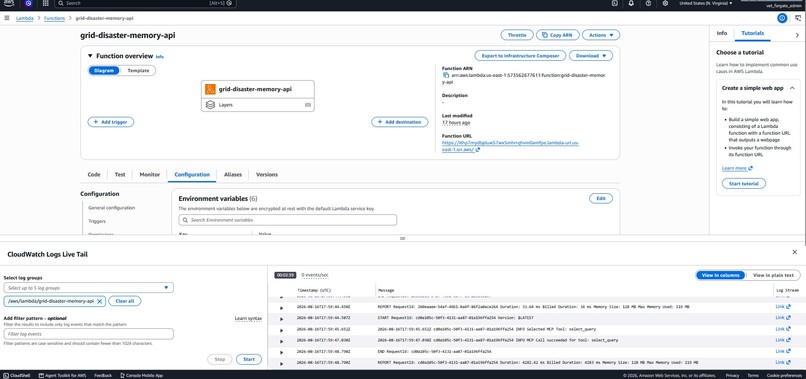Start the Live Tail session
The height and width of the screenshot is (379, 806).
click(249, 359)
